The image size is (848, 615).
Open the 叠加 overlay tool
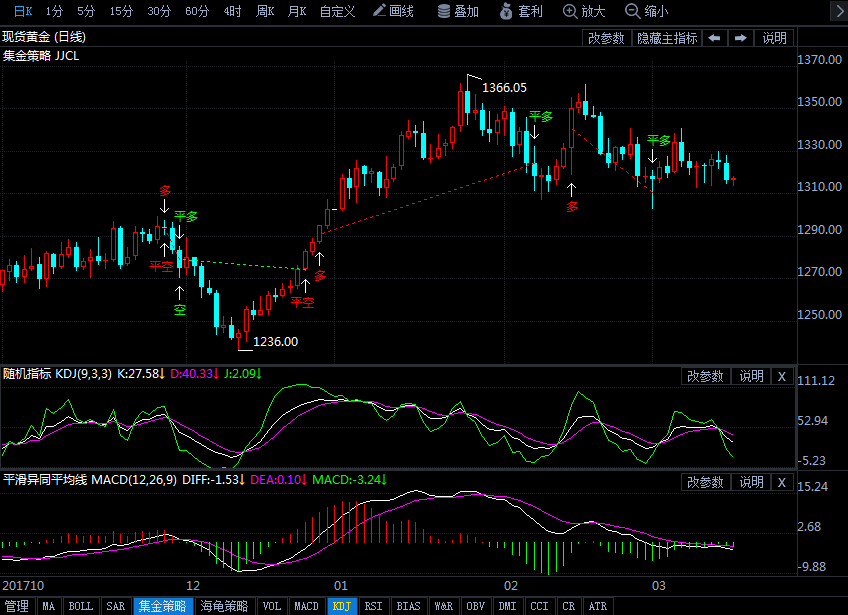pos(459,11)
